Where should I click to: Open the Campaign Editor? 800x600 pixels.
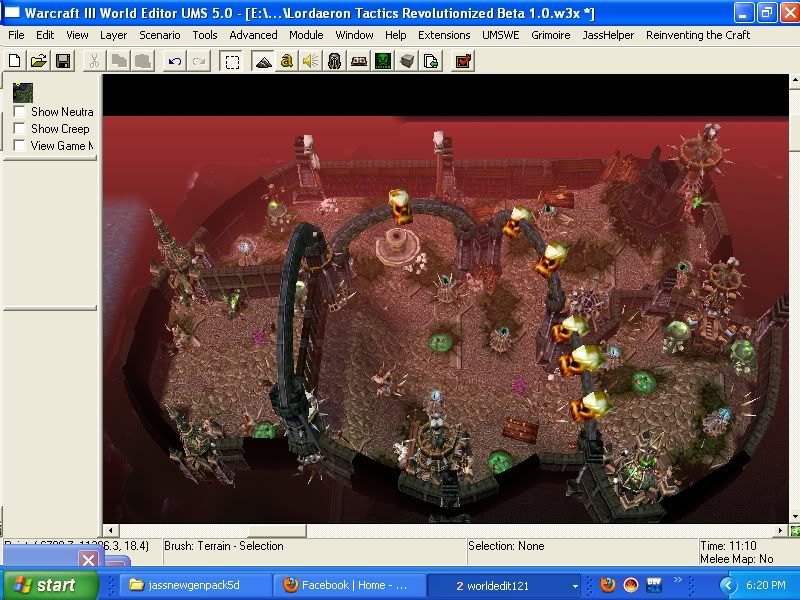click(359, 61)
